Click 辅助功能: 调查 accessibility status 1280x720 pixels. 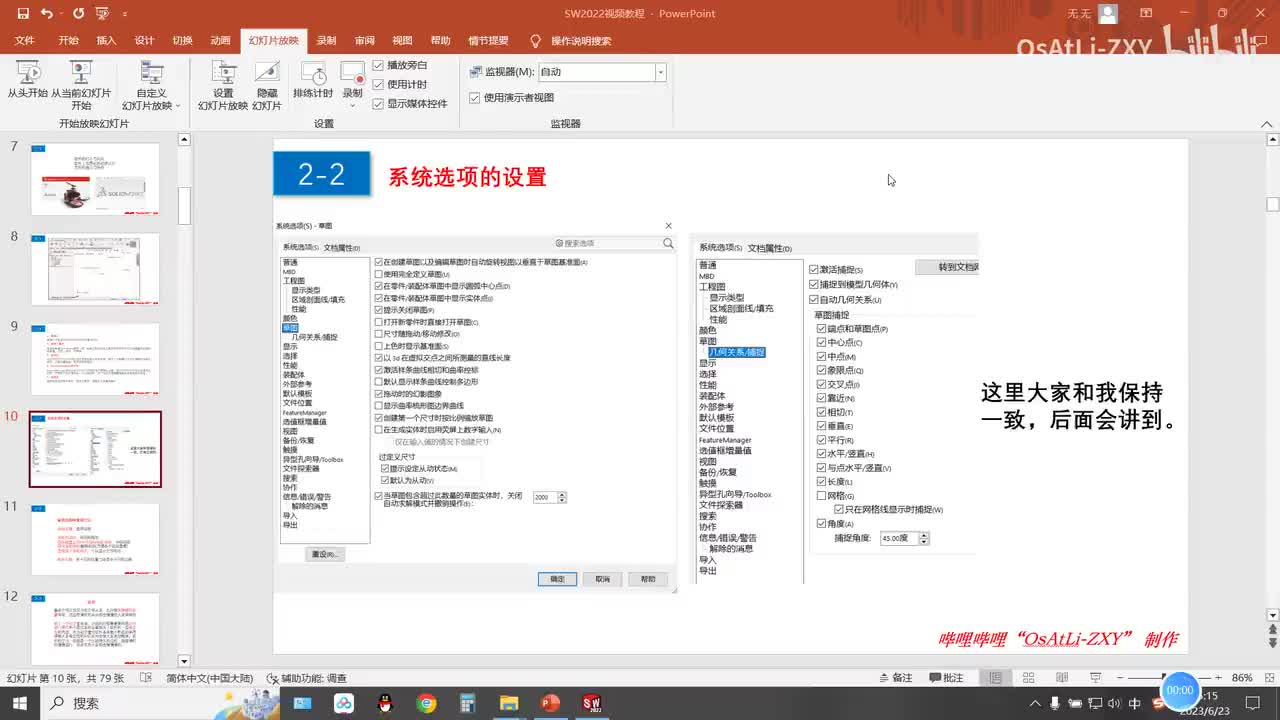pyautogui.click(x=306, y=678)
